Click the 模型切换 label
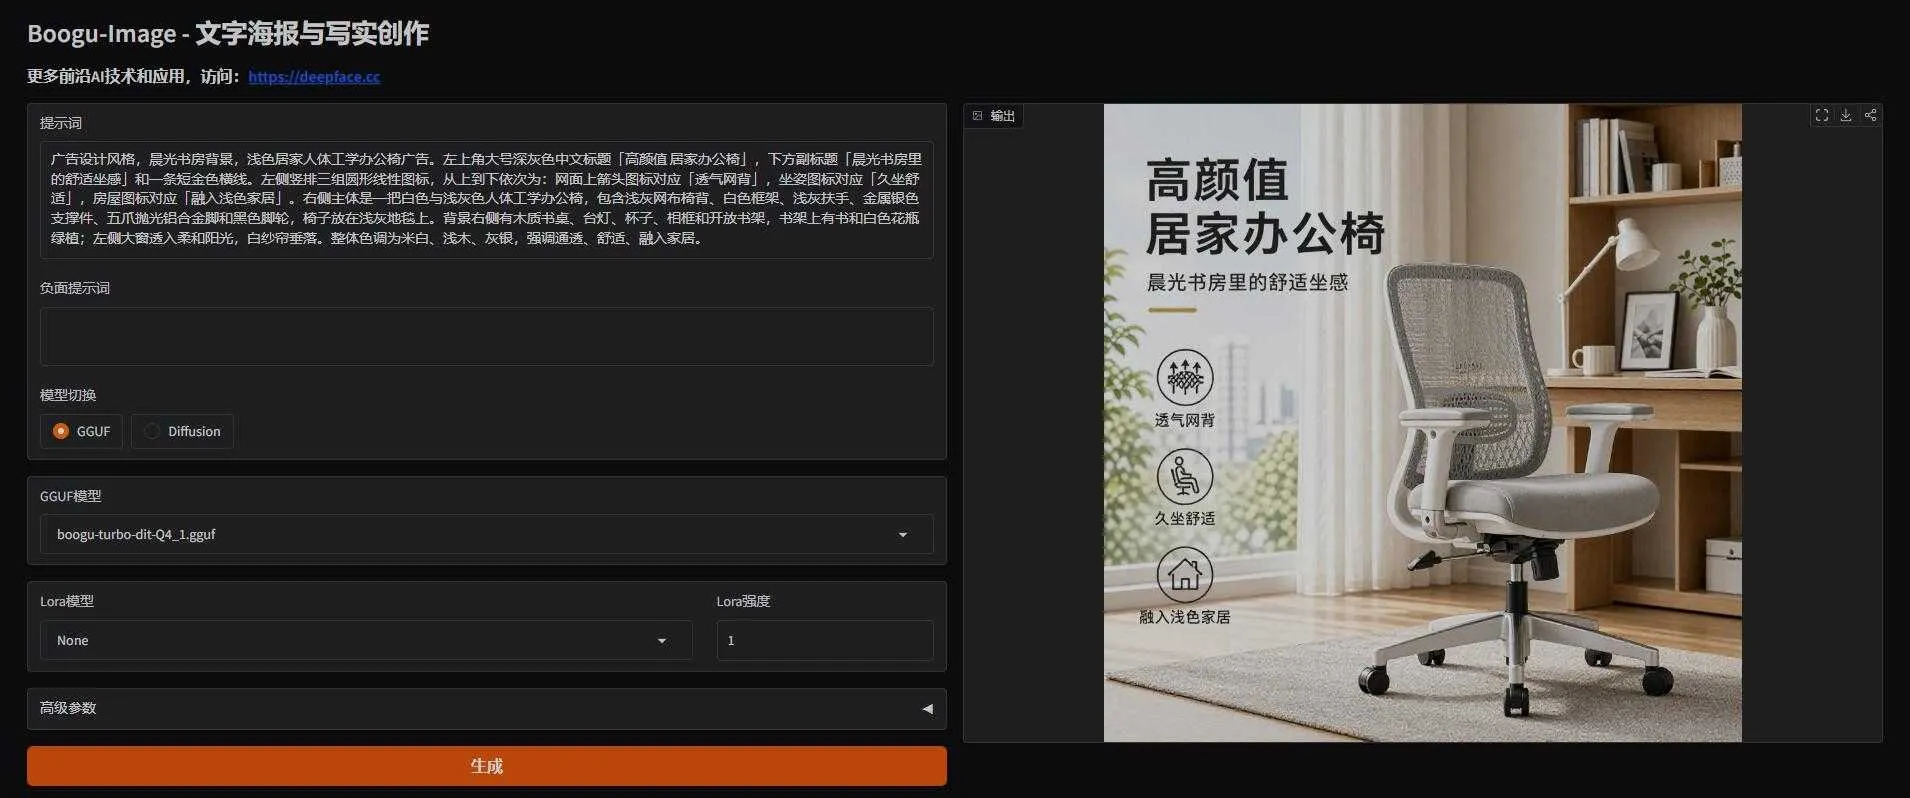This screenshot has height=798, width=1910. pyautogui.click(x=68, y=395)
